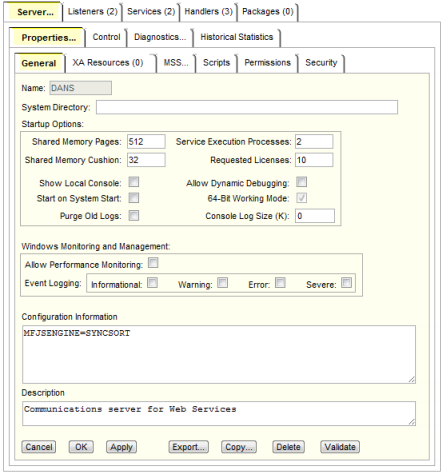442x473 pixels.
Task: Switch to the Services (2) tab
Action: tap(151, 12)
